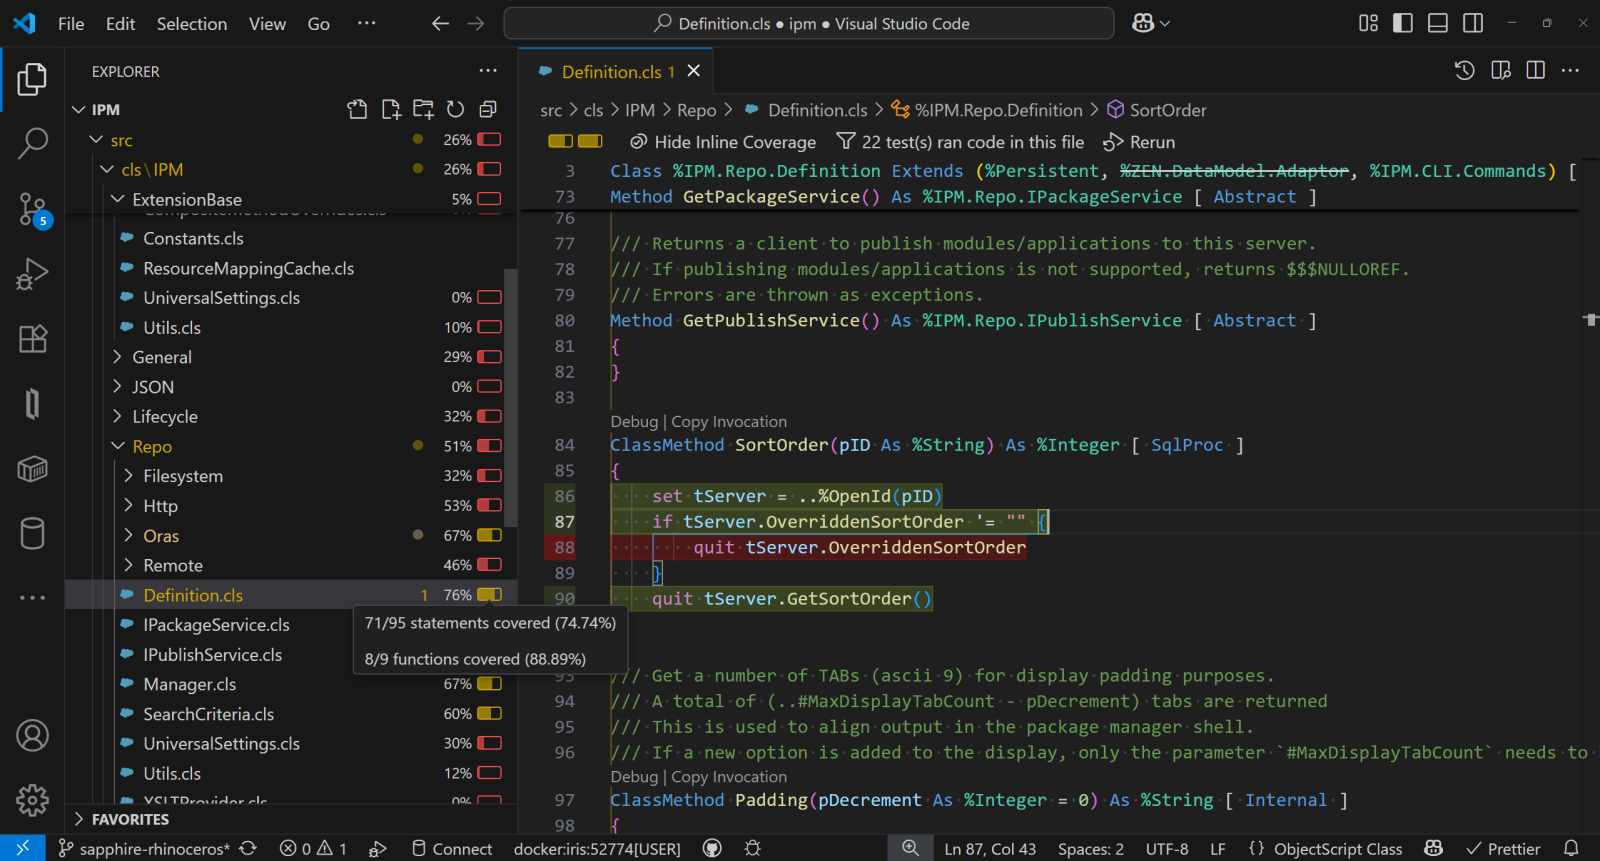Screen dimensions: 1600x861
Task: Open the Selection menu
Action: pos(191,23)
